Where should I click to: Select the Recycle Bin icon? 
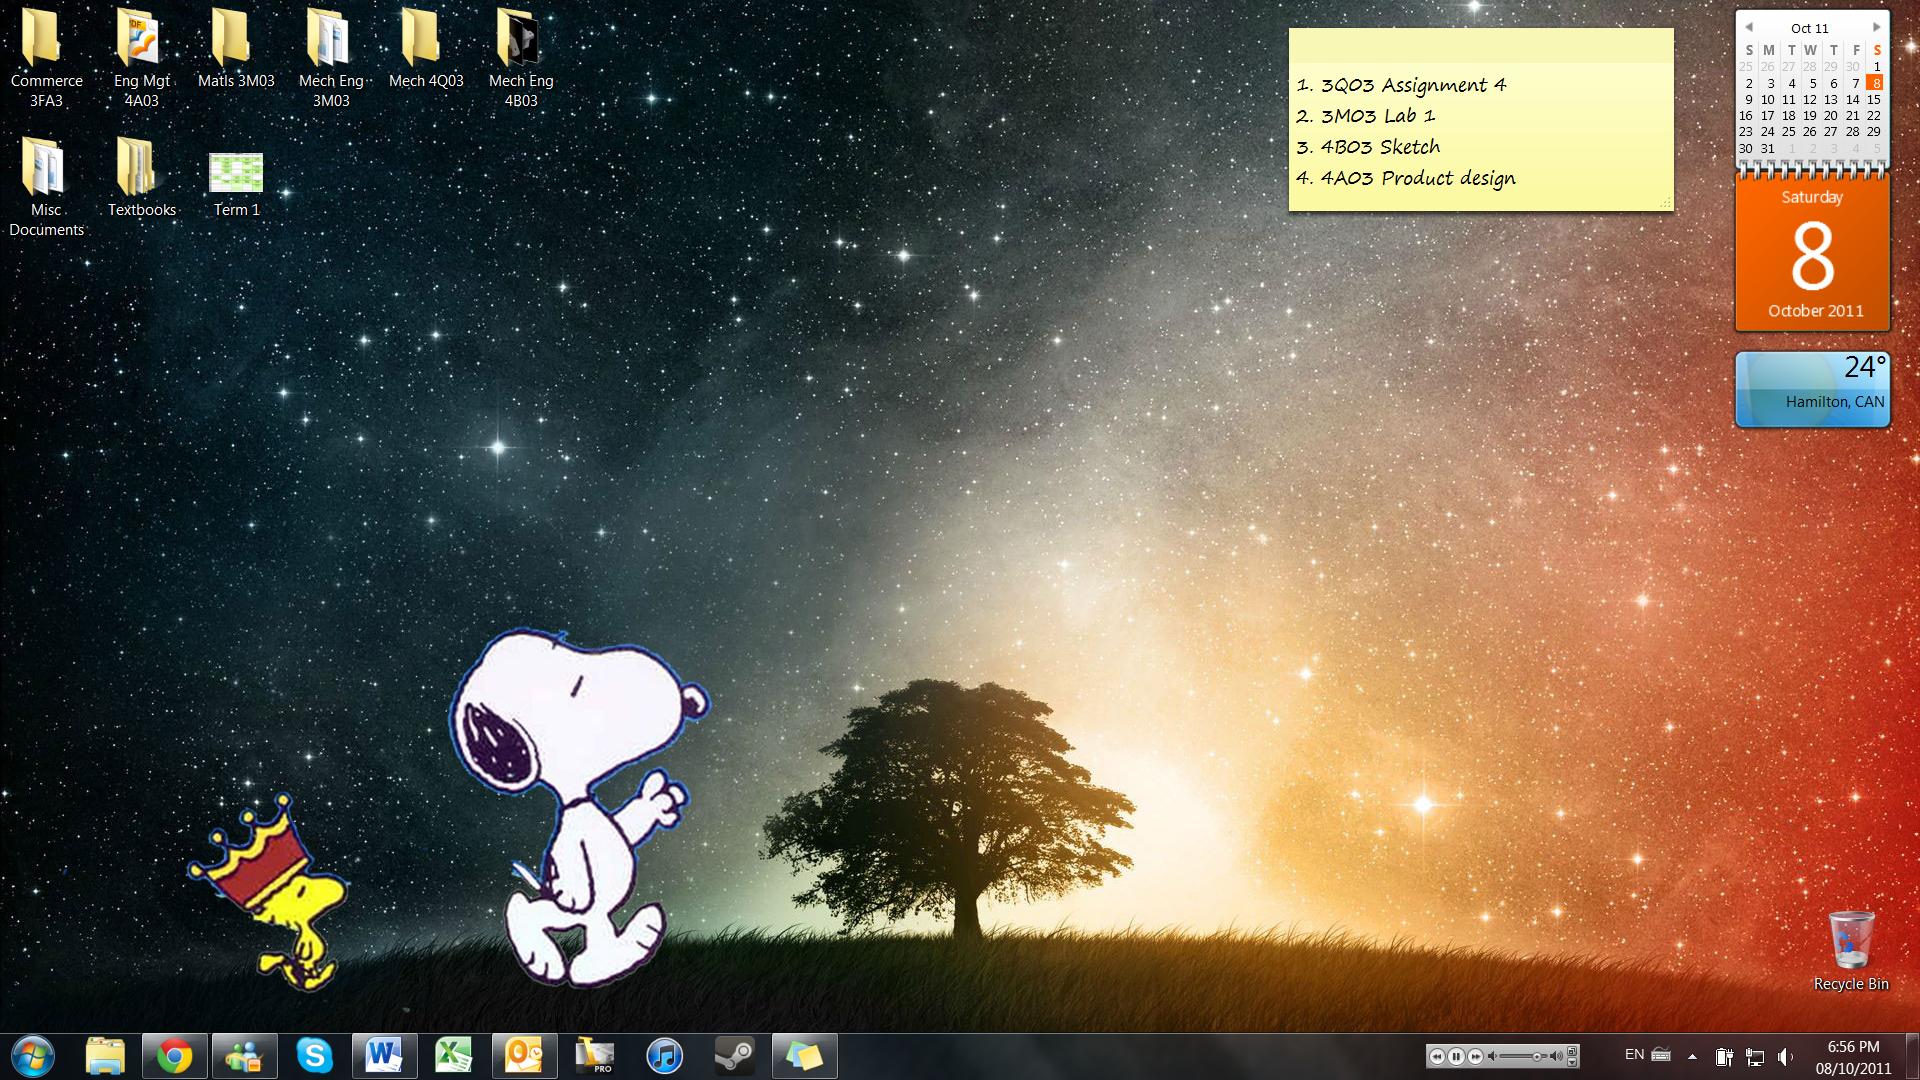[x=1851, y=950]
